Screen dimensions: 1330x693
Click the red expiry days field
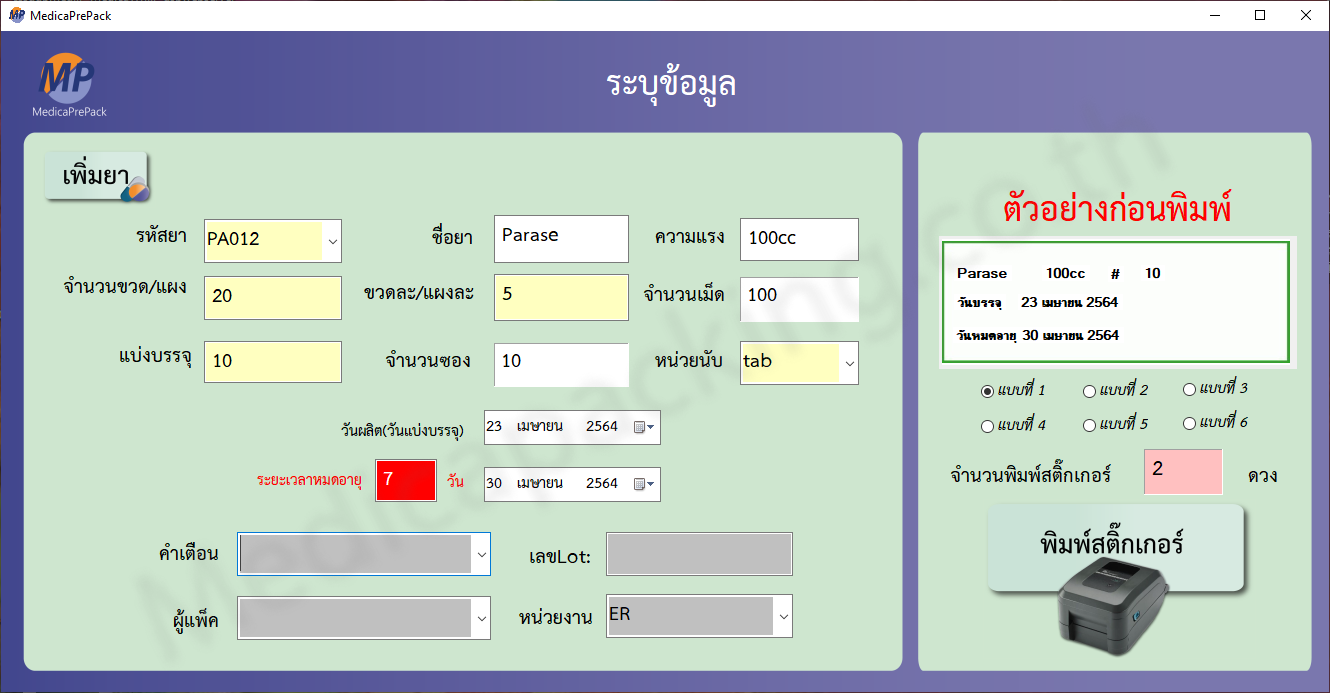[x=405, y=480]
